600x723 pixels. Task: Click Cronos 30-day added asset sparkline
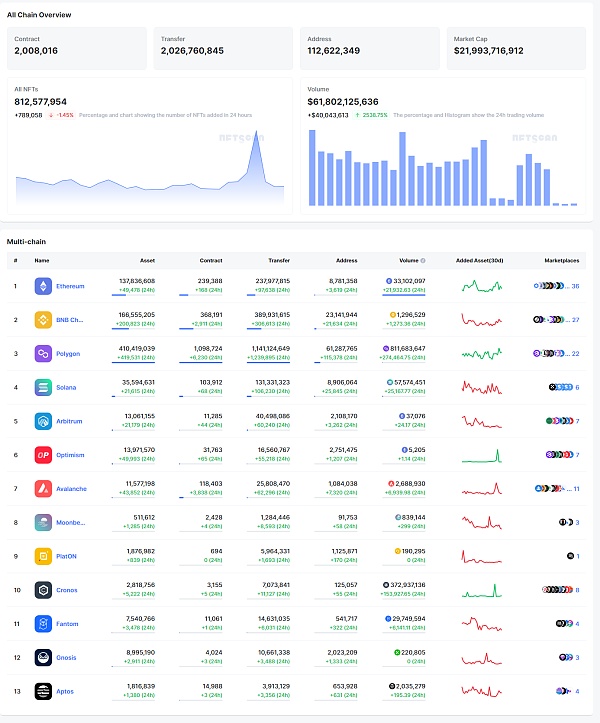tap(481, 590)
